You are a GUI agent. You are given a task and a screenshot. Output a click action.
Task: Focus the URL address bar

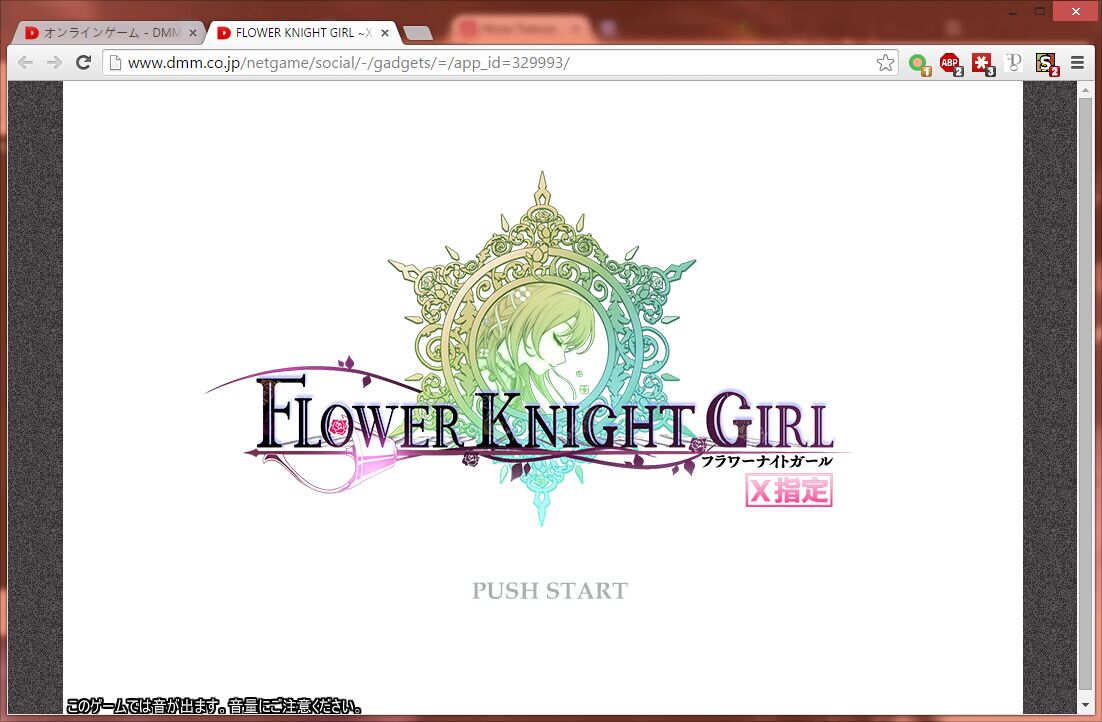click(499, 63)
